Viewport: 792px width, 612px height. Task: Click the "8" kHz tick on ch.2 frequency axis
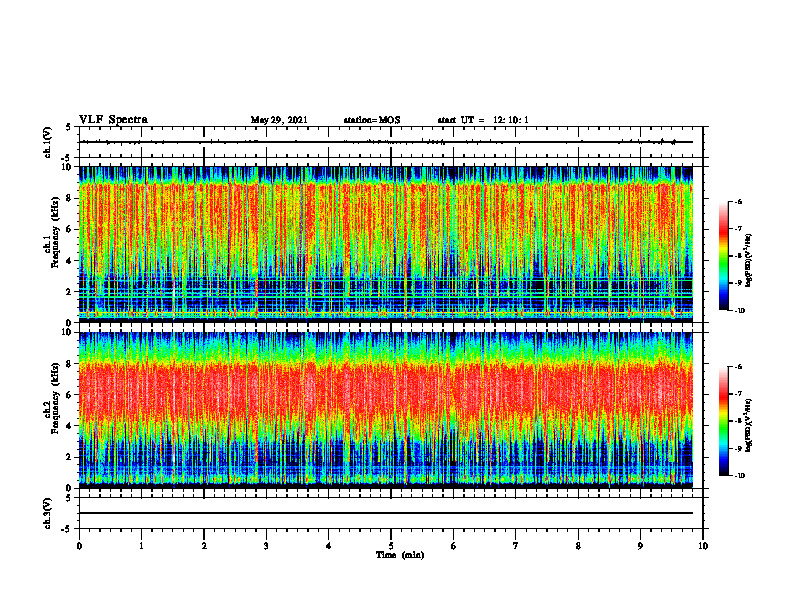(x=70, y=364)
